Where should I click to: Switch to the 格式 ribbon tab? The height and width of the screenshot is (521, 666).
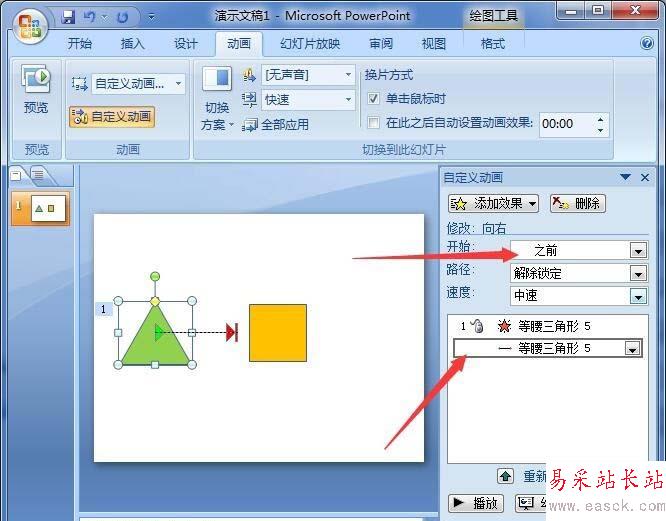(493, 43)
